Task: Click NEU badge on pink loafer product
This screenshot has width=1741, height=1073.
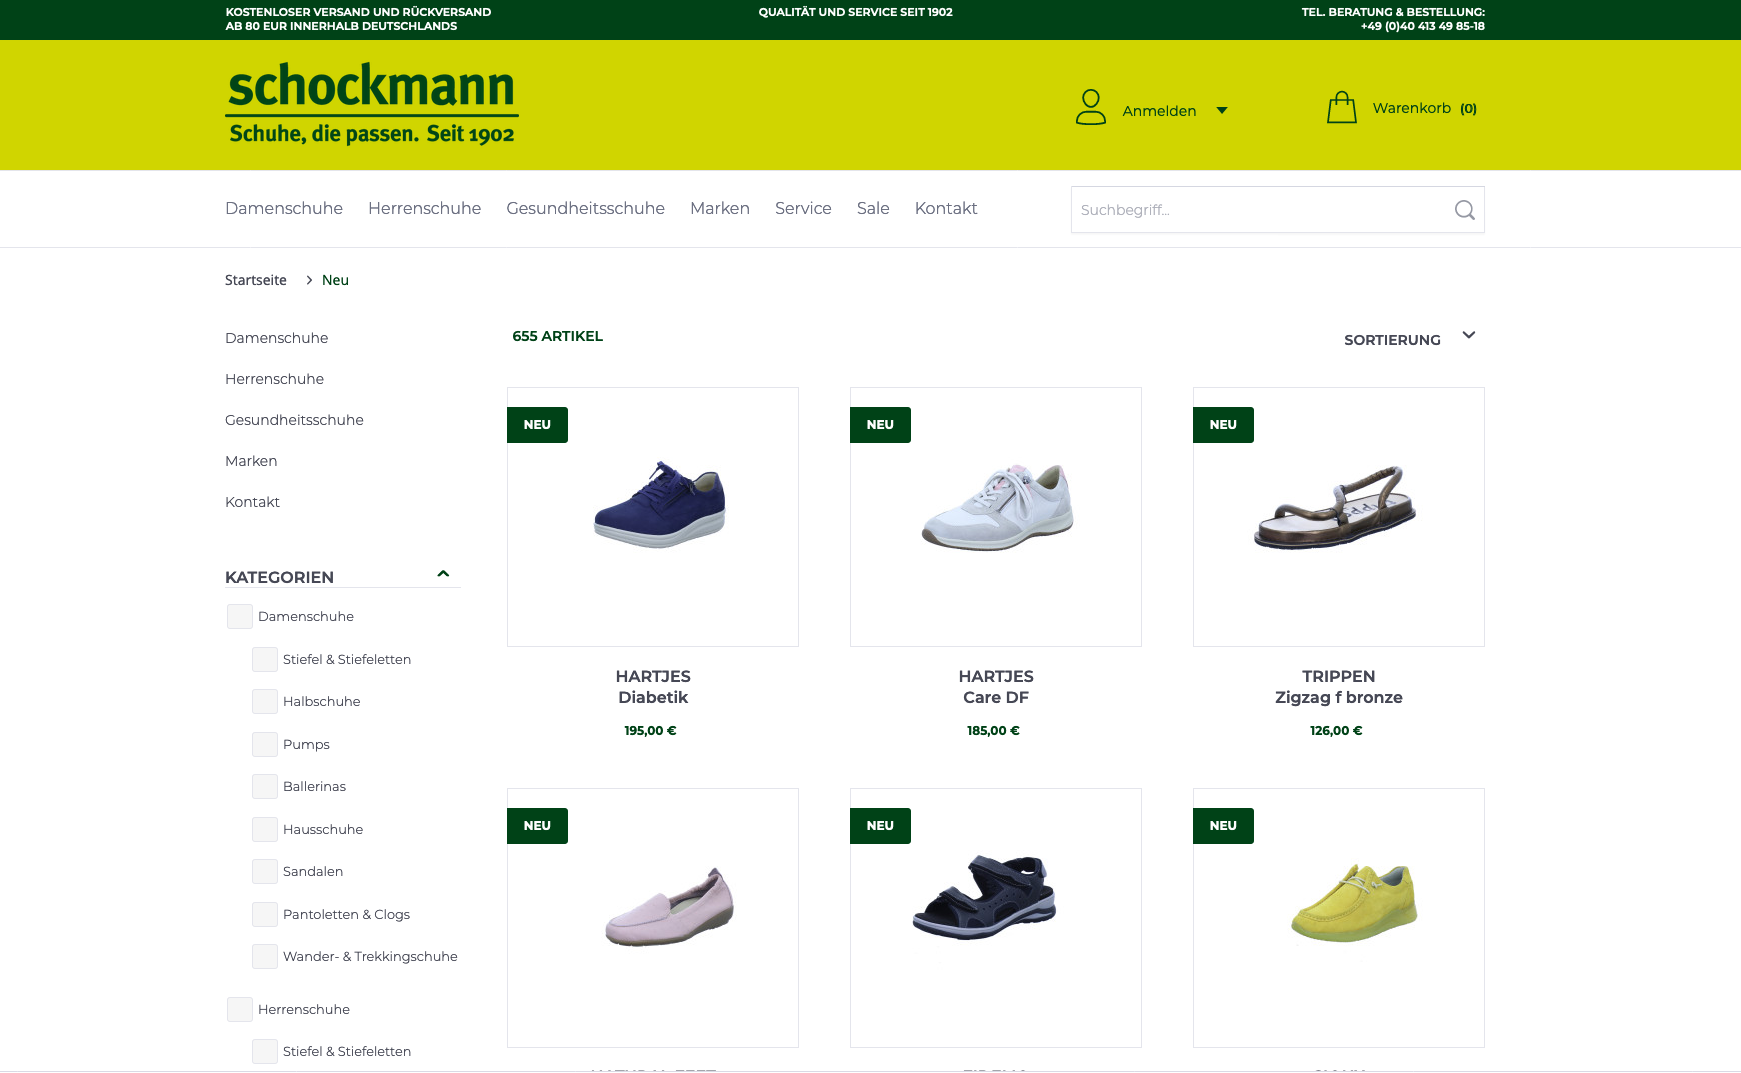Action: tap(537, 826)
